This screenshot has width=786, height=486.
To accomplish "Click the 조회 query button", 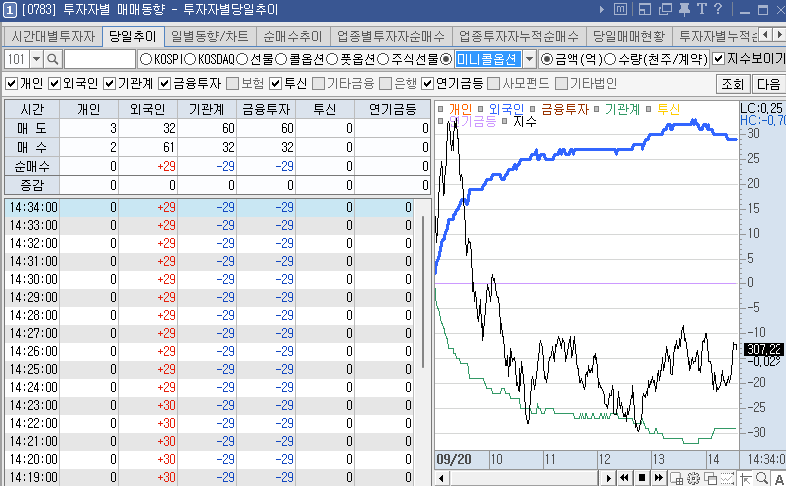I will pos(733,83).
